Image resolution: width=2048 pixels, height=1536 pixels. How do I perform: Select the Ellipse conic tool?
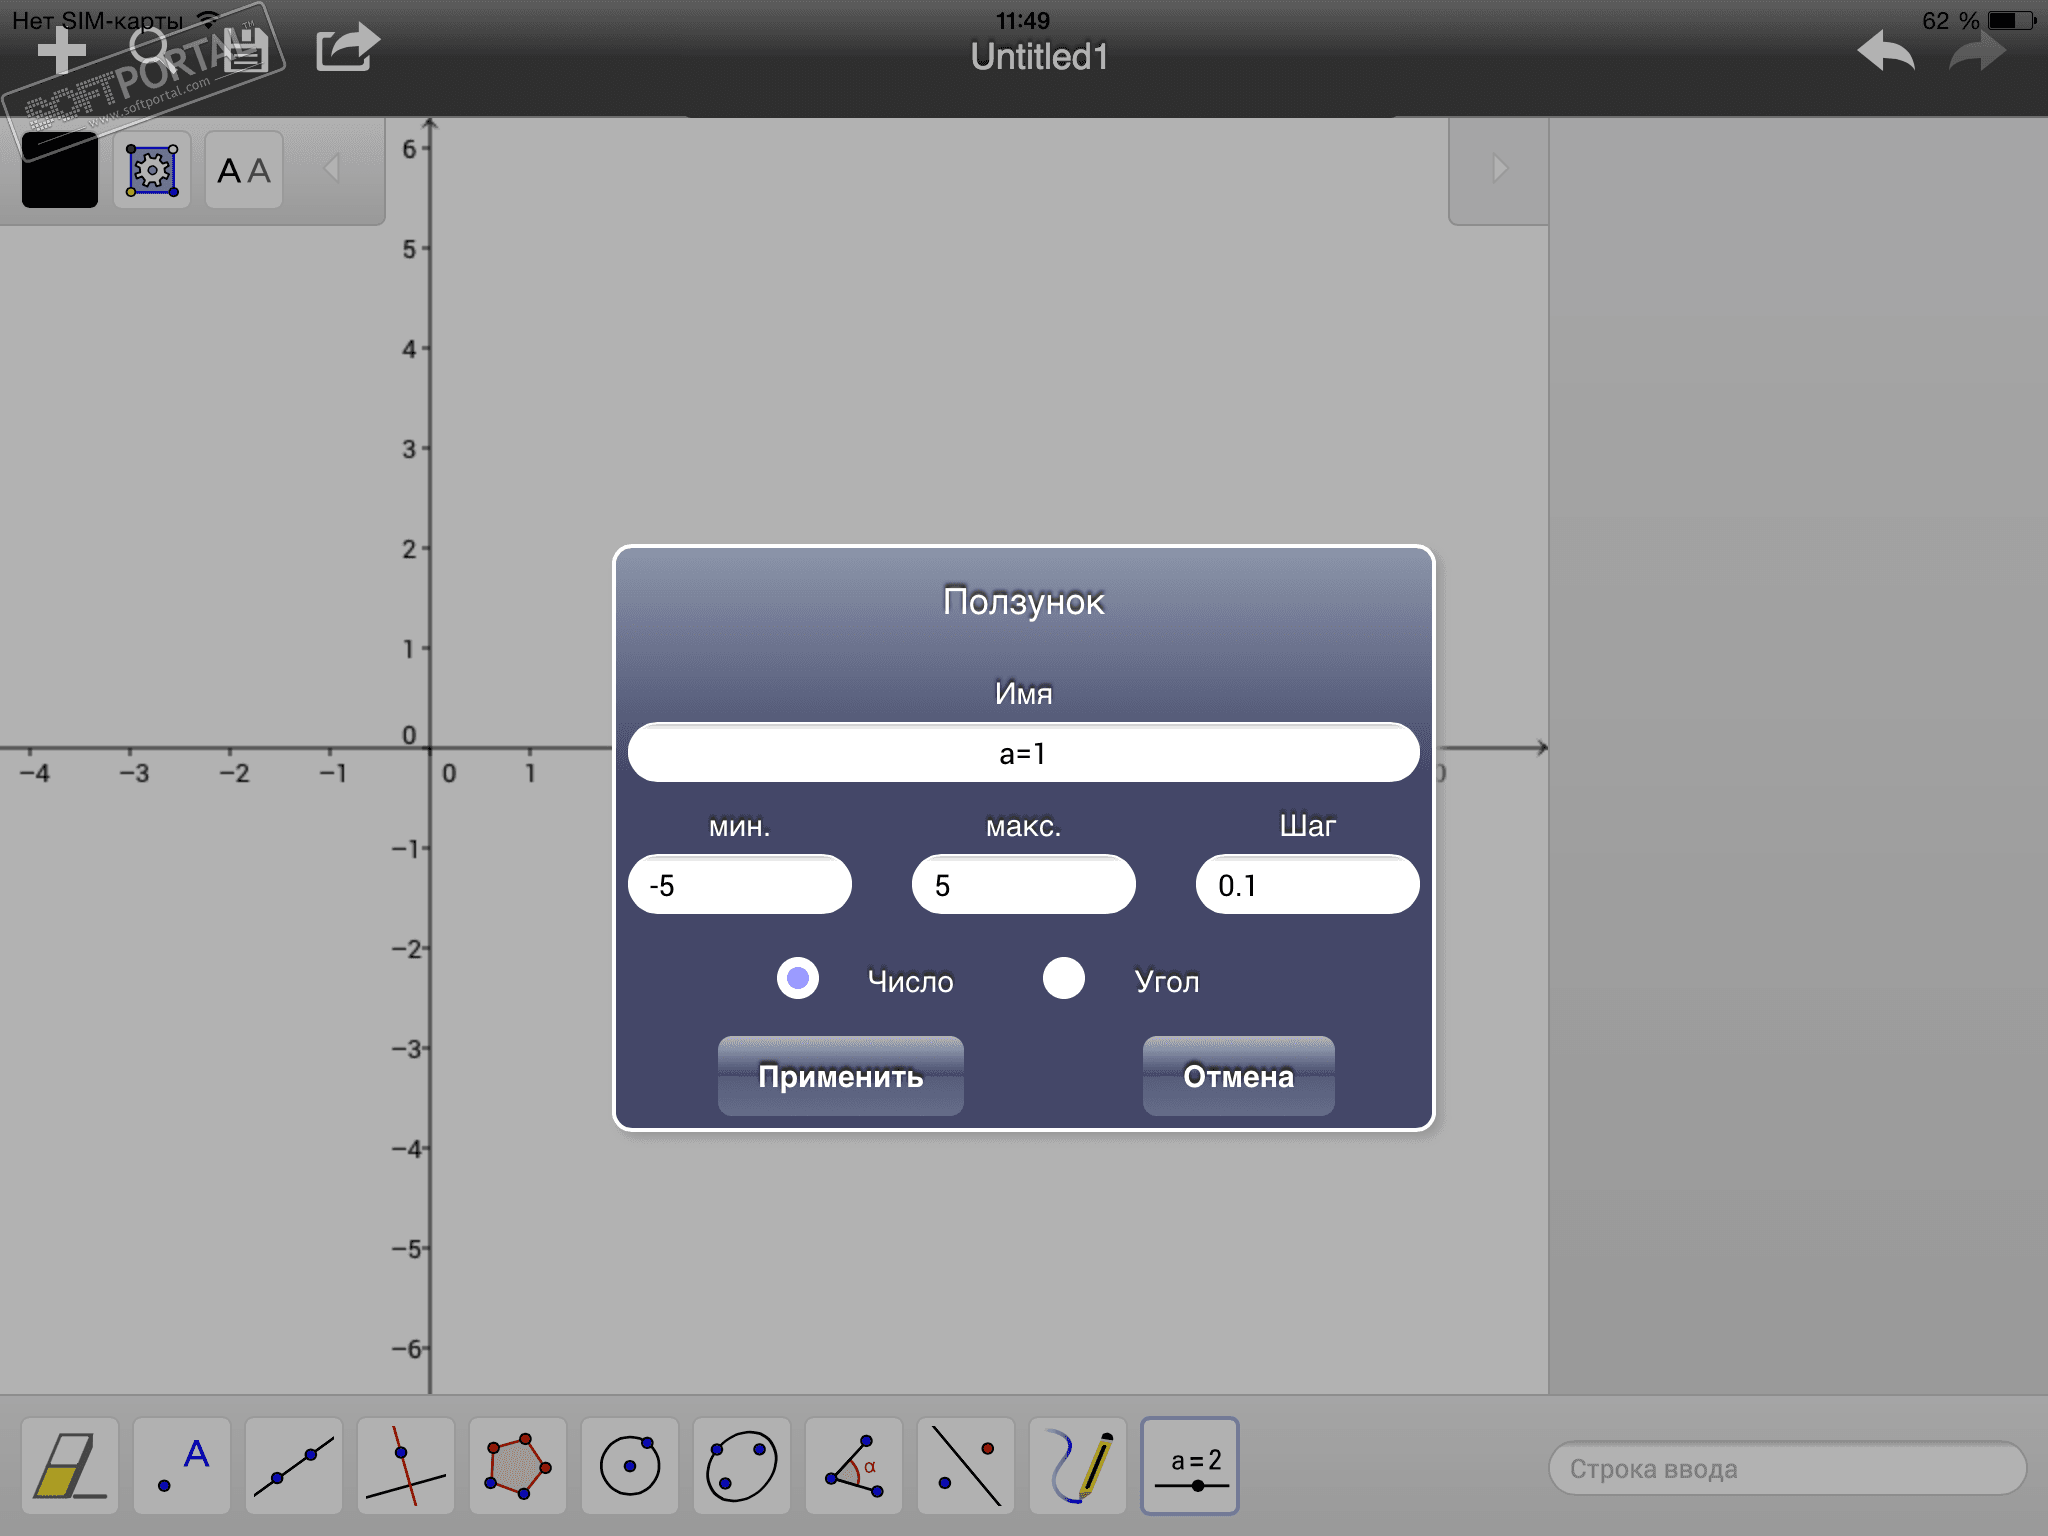(x=741, y=1465)
